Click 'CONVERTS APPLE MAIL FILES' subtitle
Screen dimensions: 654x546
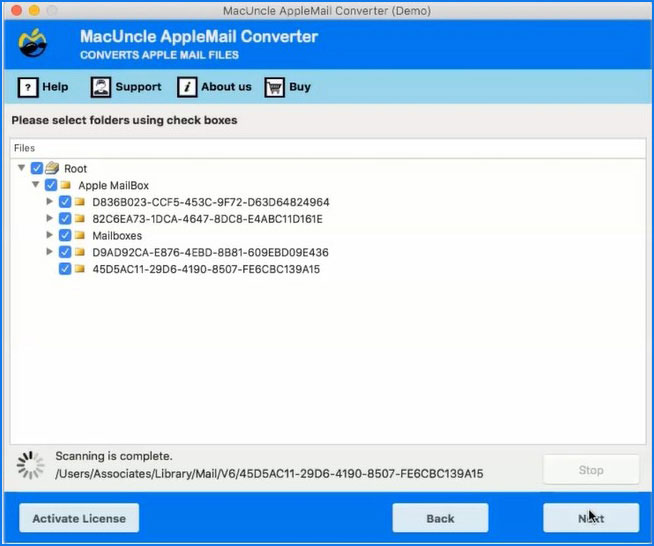point(159,55)
